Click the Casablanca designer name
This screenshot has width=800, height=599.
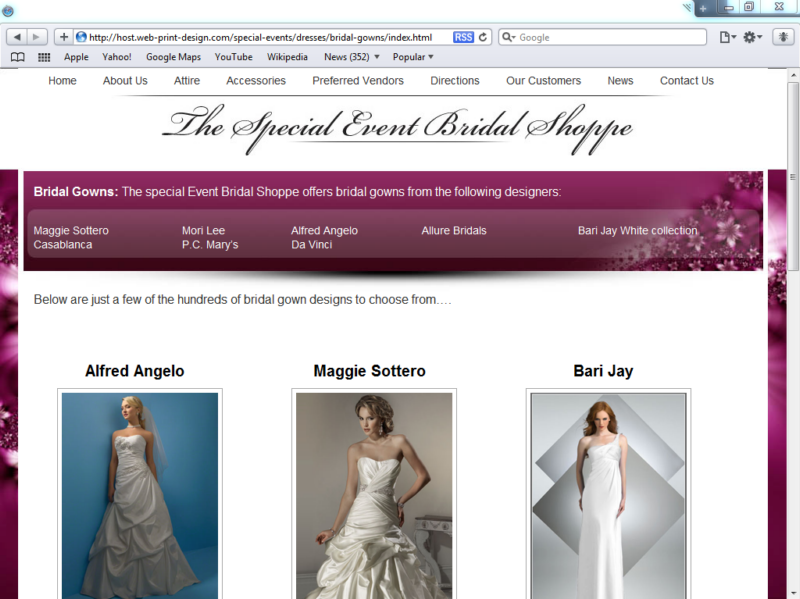point(63,245)
